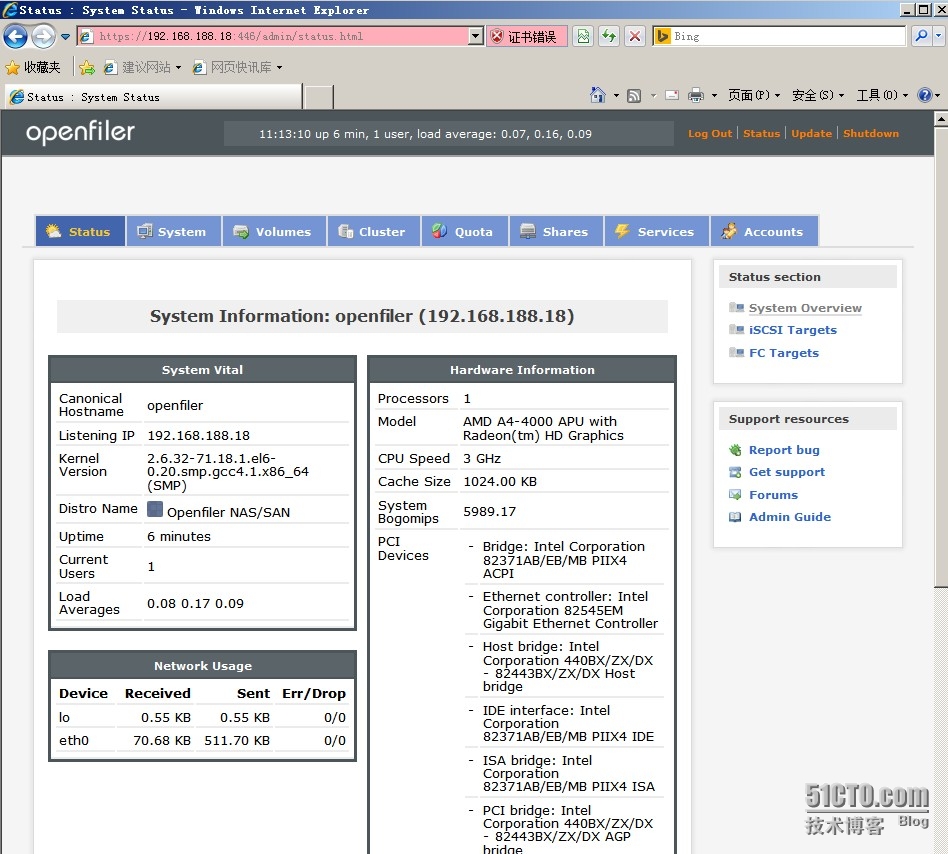Switch to the Volumes tab

(273, 232)
